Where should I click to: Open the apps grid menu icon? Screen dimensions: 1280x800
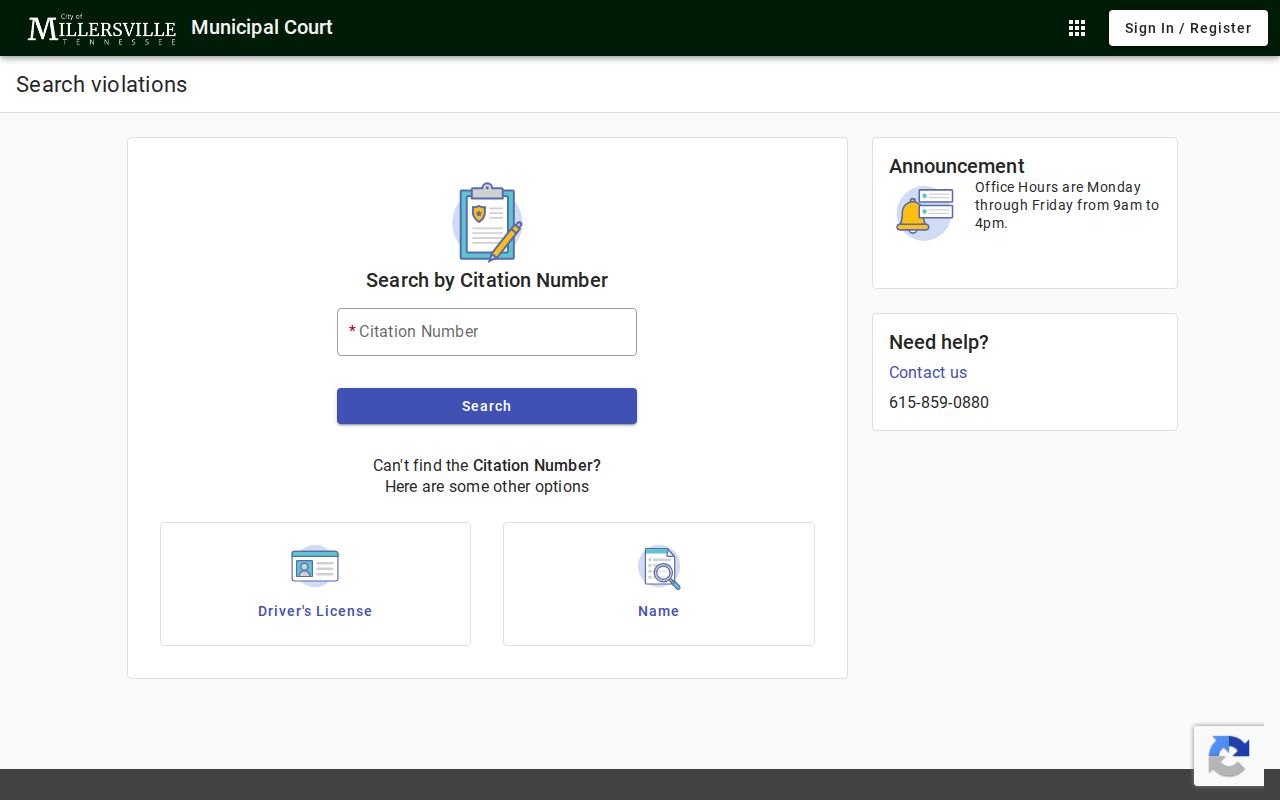[x=1077, y=28]
